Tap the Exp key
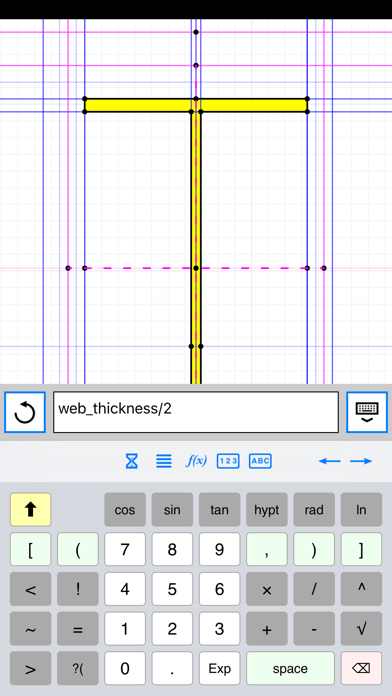This screenshot has width=392, height=696. click(219, 668)
